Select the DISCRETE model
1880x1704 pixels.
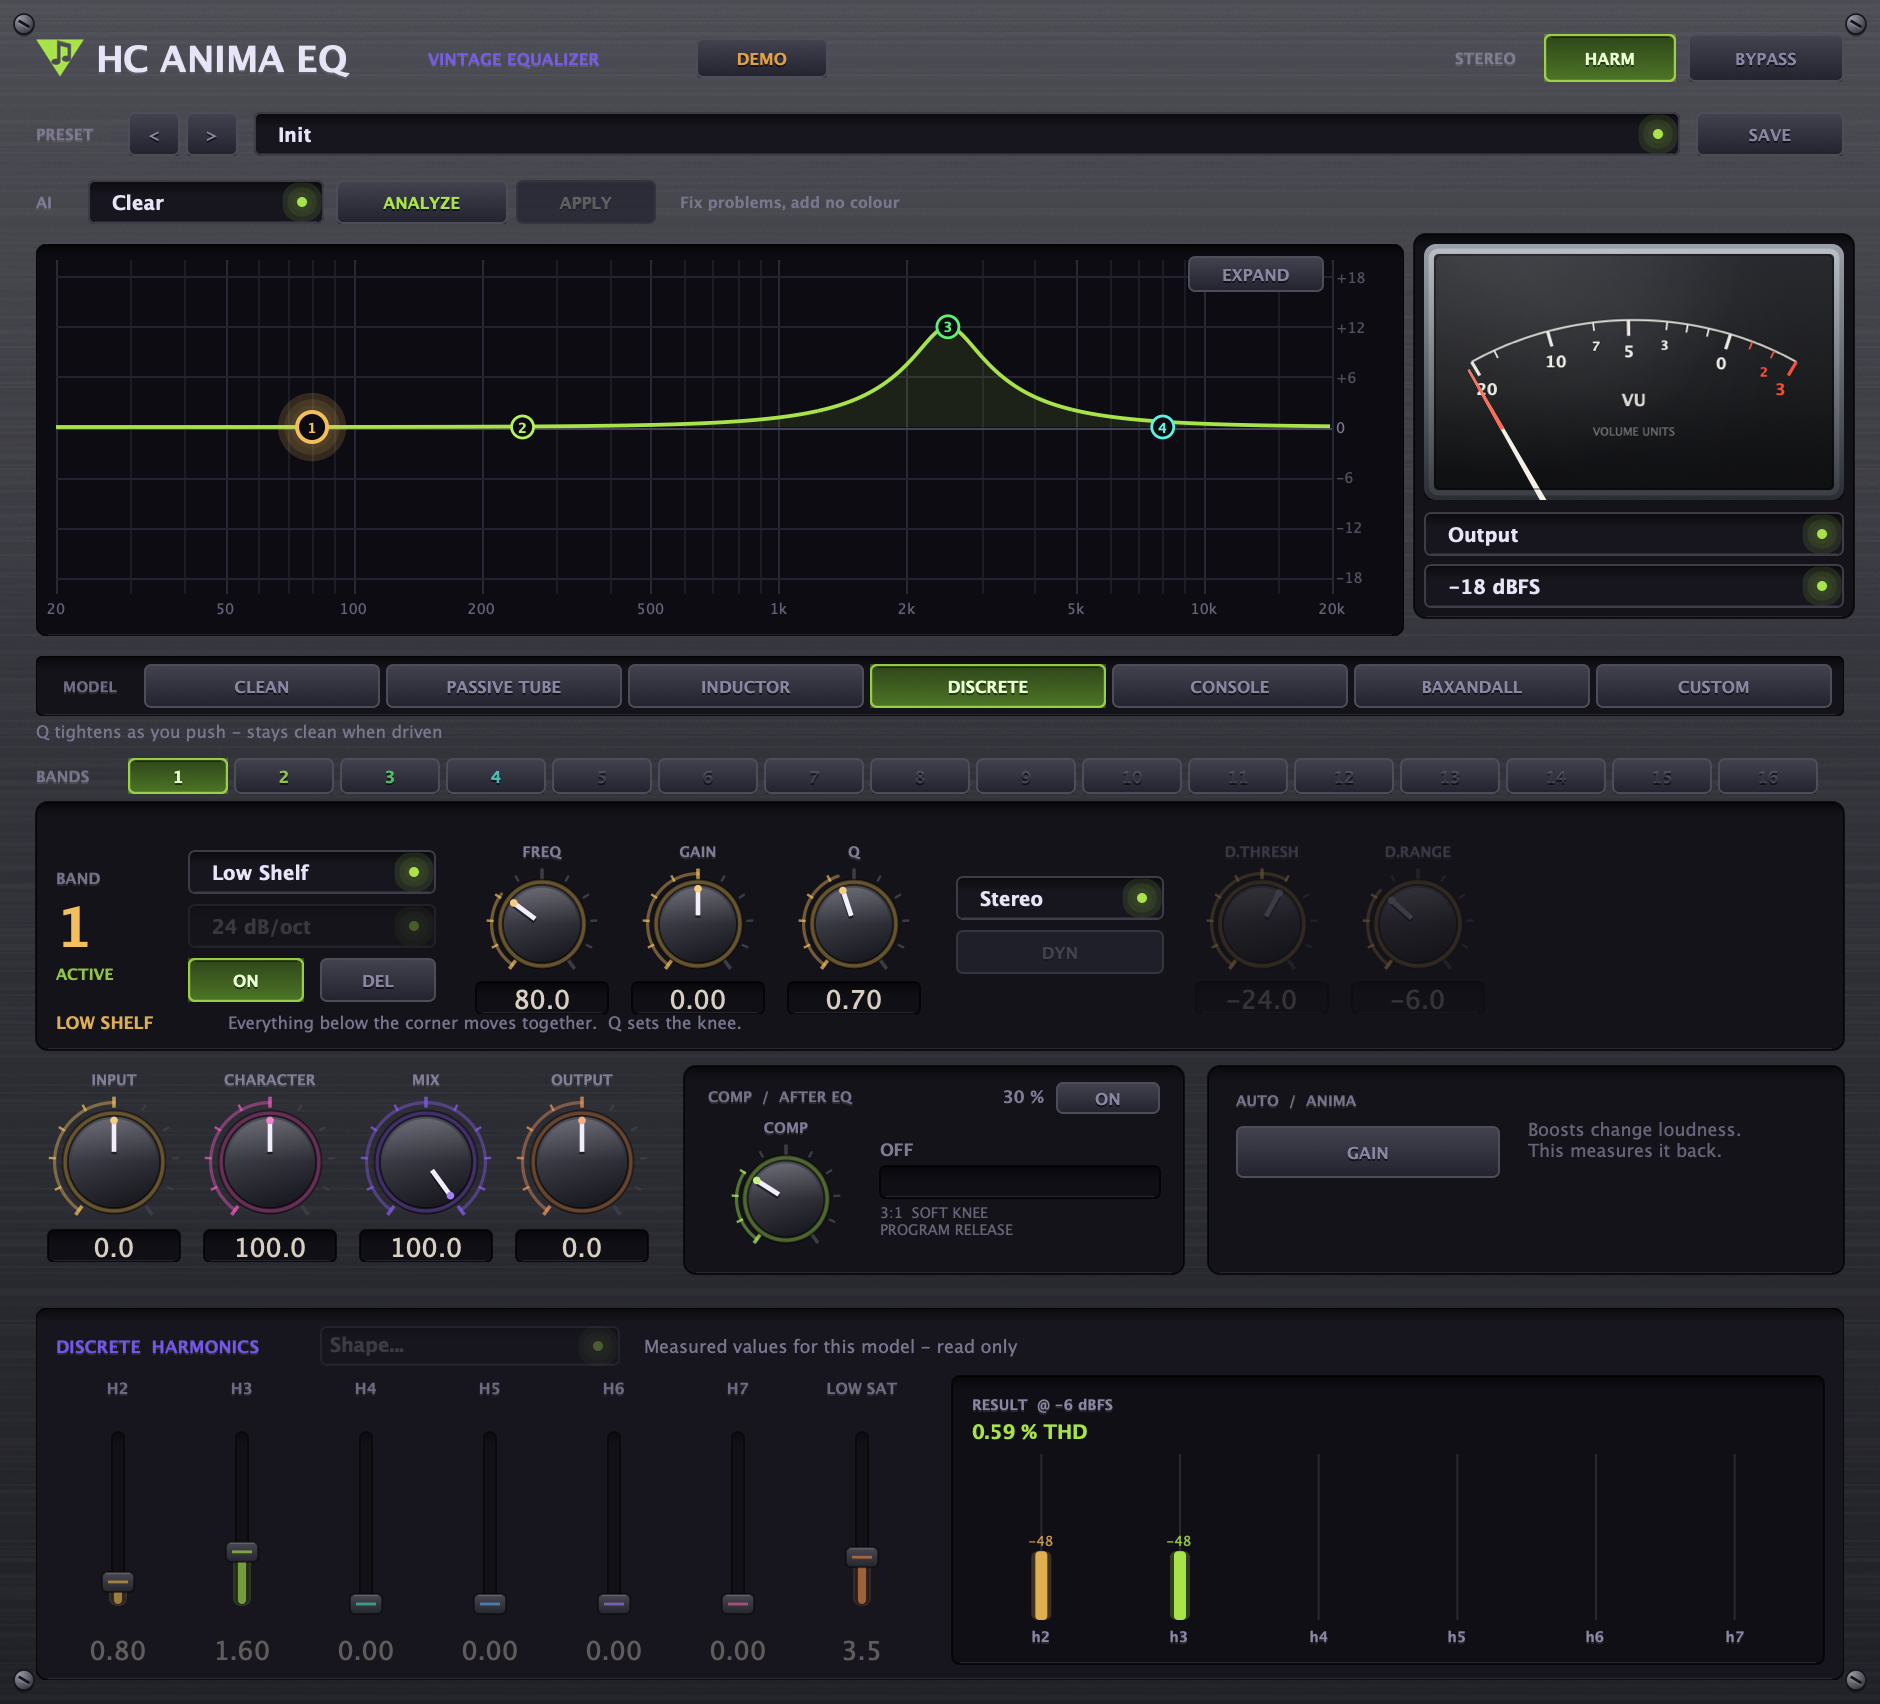coord(988,687)
